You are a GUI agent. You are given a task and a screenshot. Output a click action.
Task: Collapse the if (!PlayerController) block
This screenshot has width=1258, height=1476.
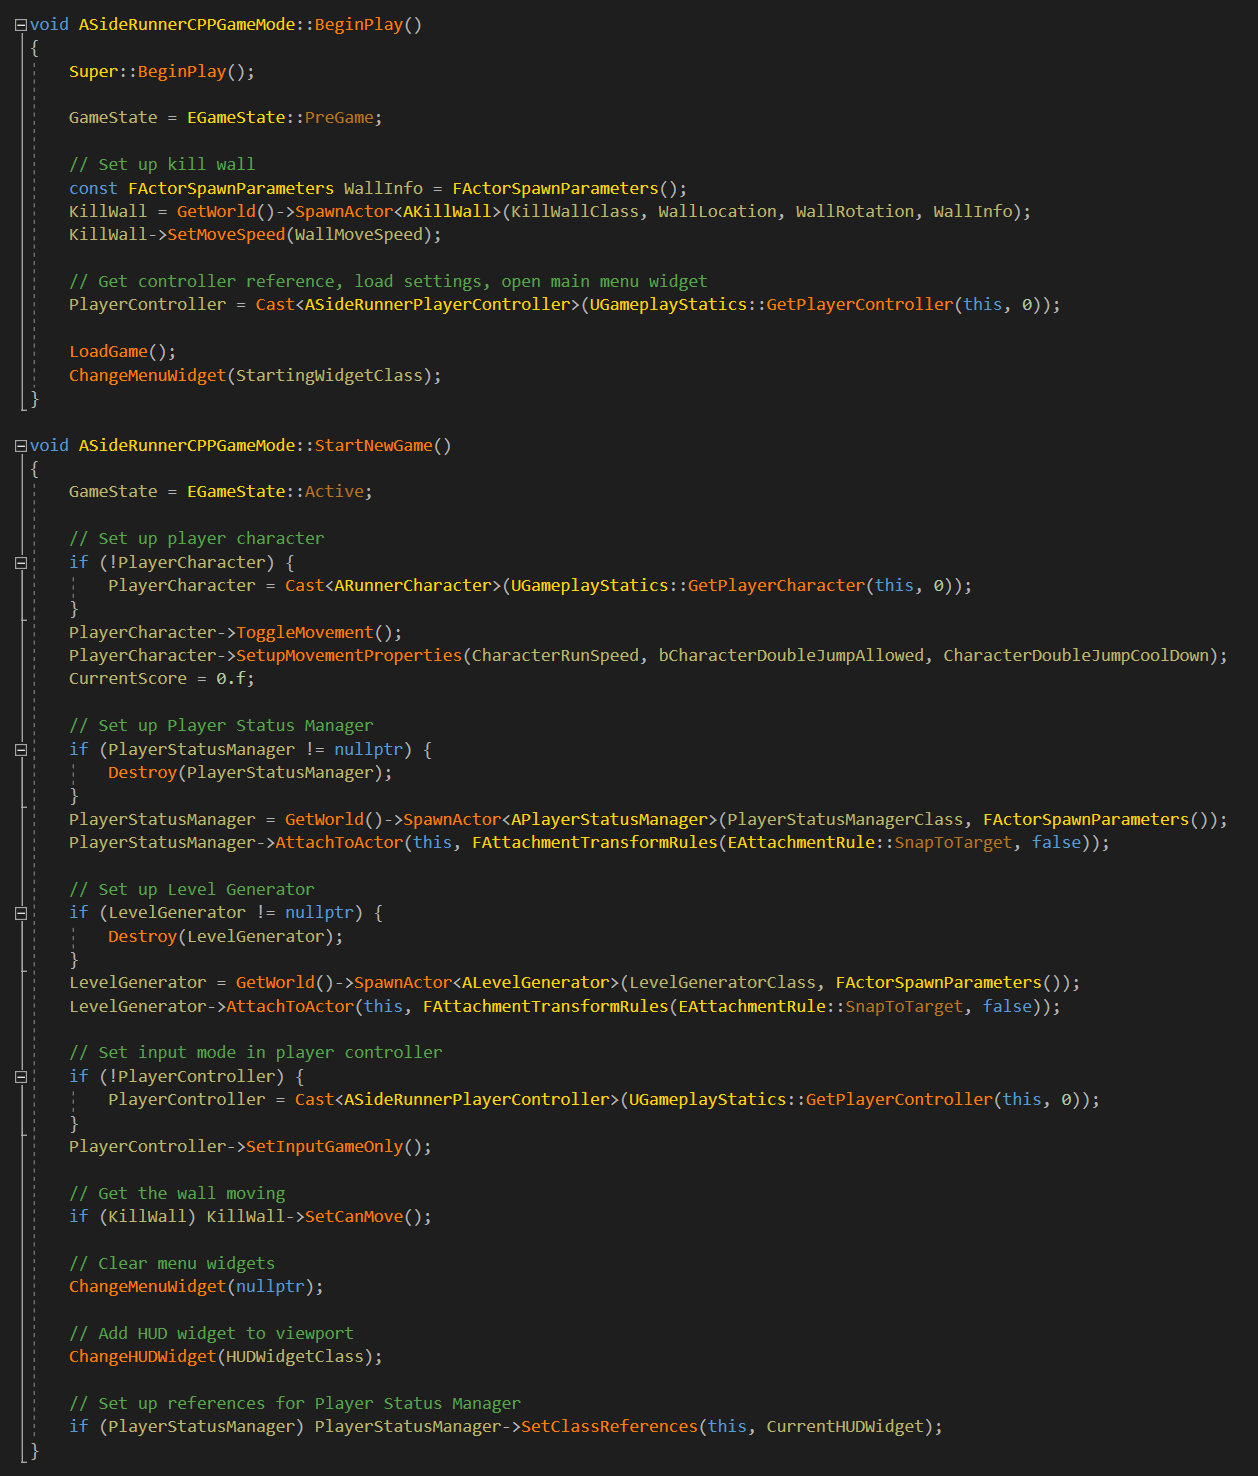pyautogui.click(x=21, y=1077)
